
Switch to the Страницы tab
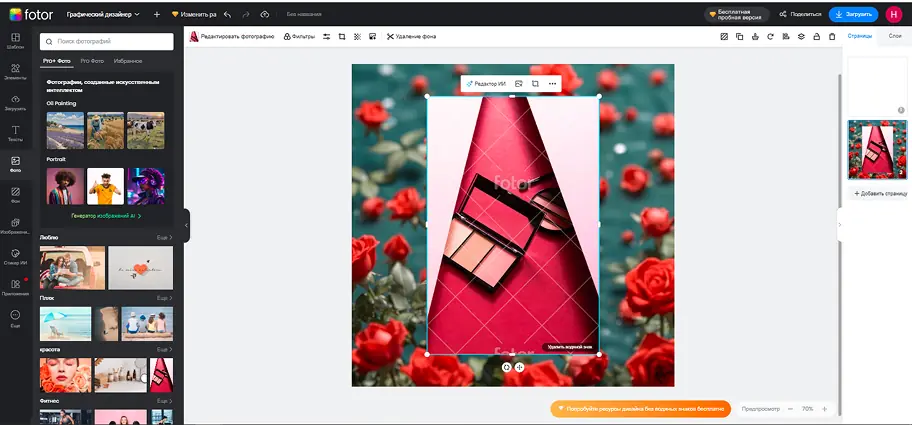coord(860,36)
